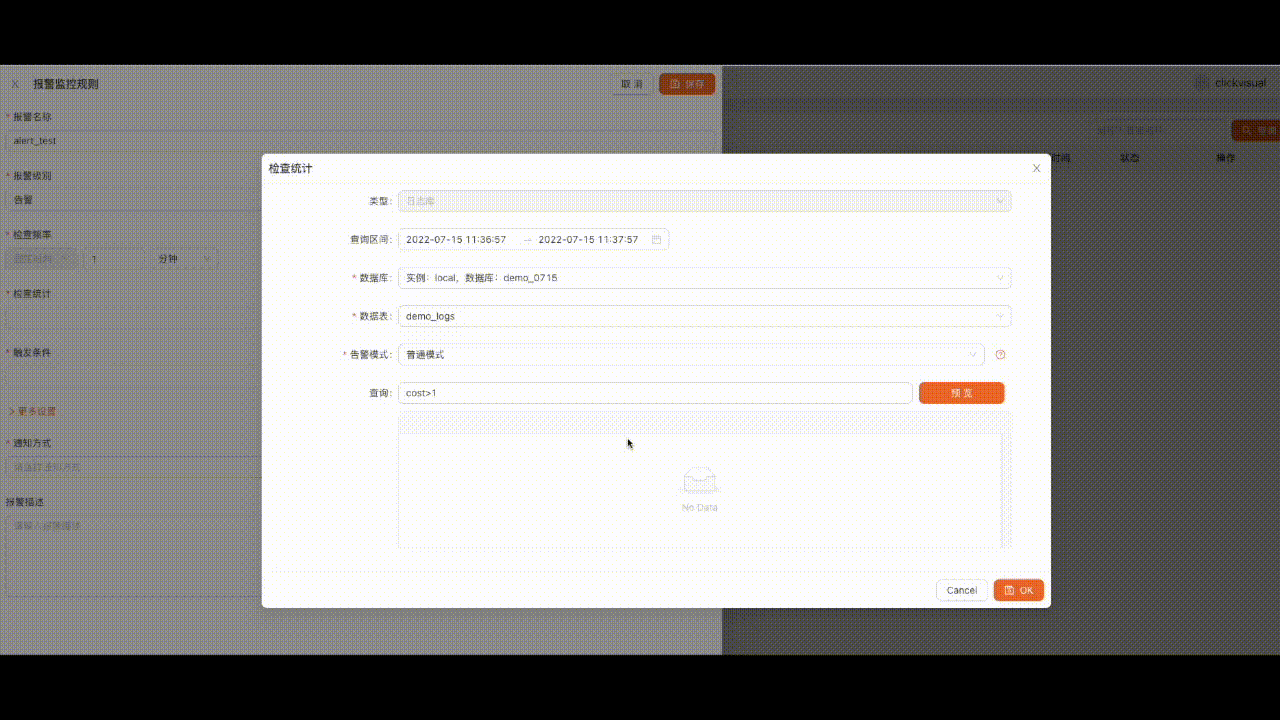Open the 分钟 unit dropdown under 检查频率
Screen dimensions: 1280x720
pos(184,259)
